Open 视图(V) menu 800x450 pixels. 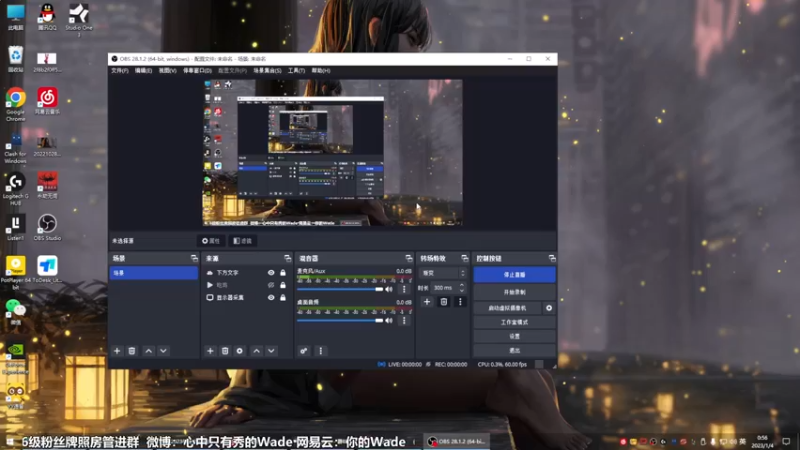click(167, 70)
